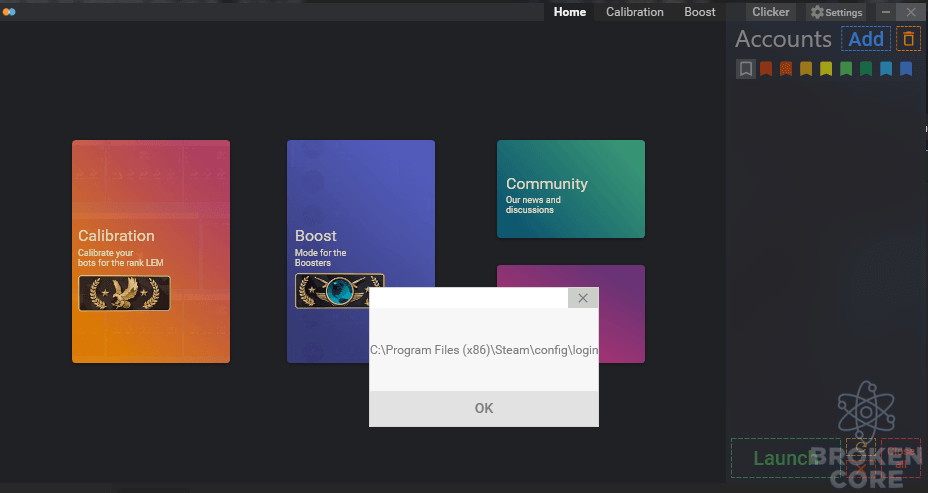Filter accounts by the blue bookmark

(x=906, y=69)
